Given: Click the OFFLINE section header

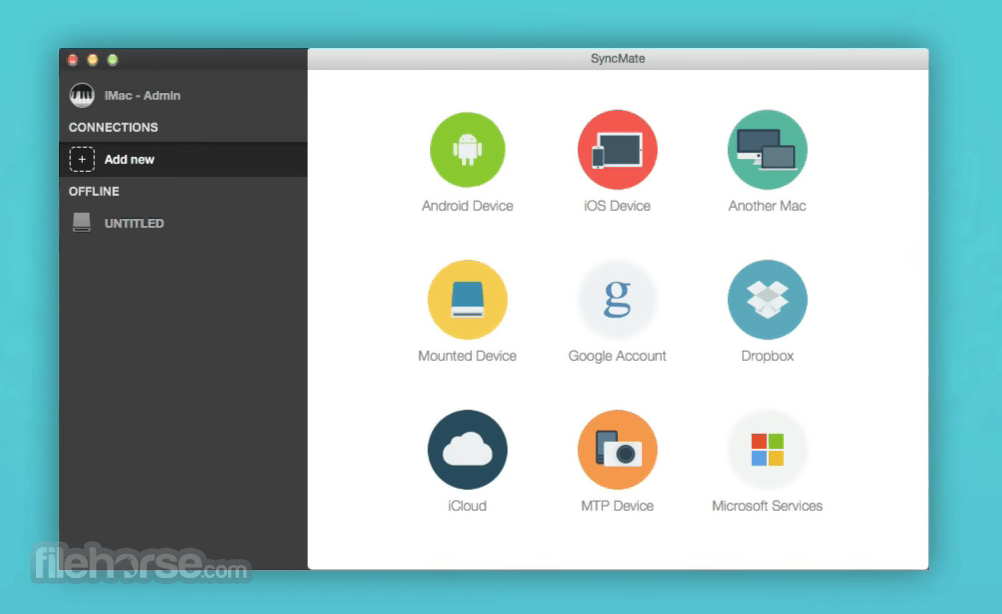Looking at the screenshot, I should point(94,191).
